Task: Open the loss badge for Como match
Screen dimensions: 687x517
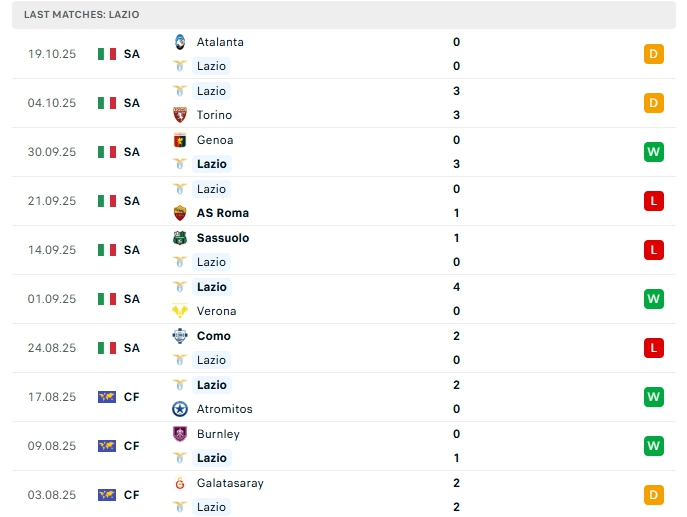Action: click(654, 348)
